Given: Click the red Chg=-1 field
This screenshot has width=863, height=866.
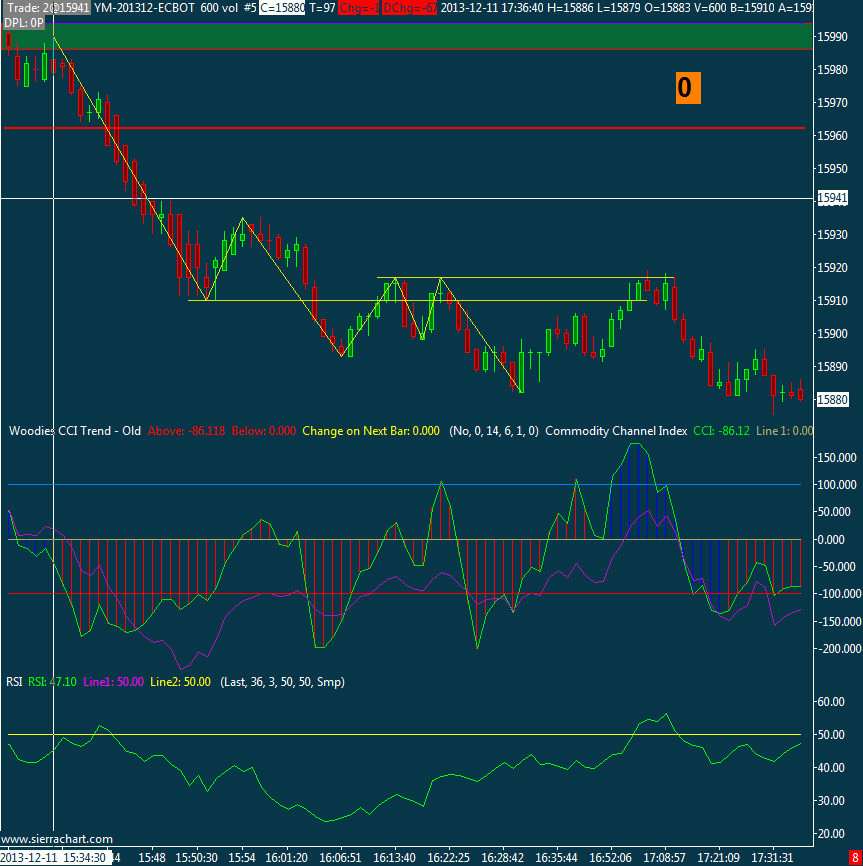Looking at the screenshot, I should click(x=359, y=8).
